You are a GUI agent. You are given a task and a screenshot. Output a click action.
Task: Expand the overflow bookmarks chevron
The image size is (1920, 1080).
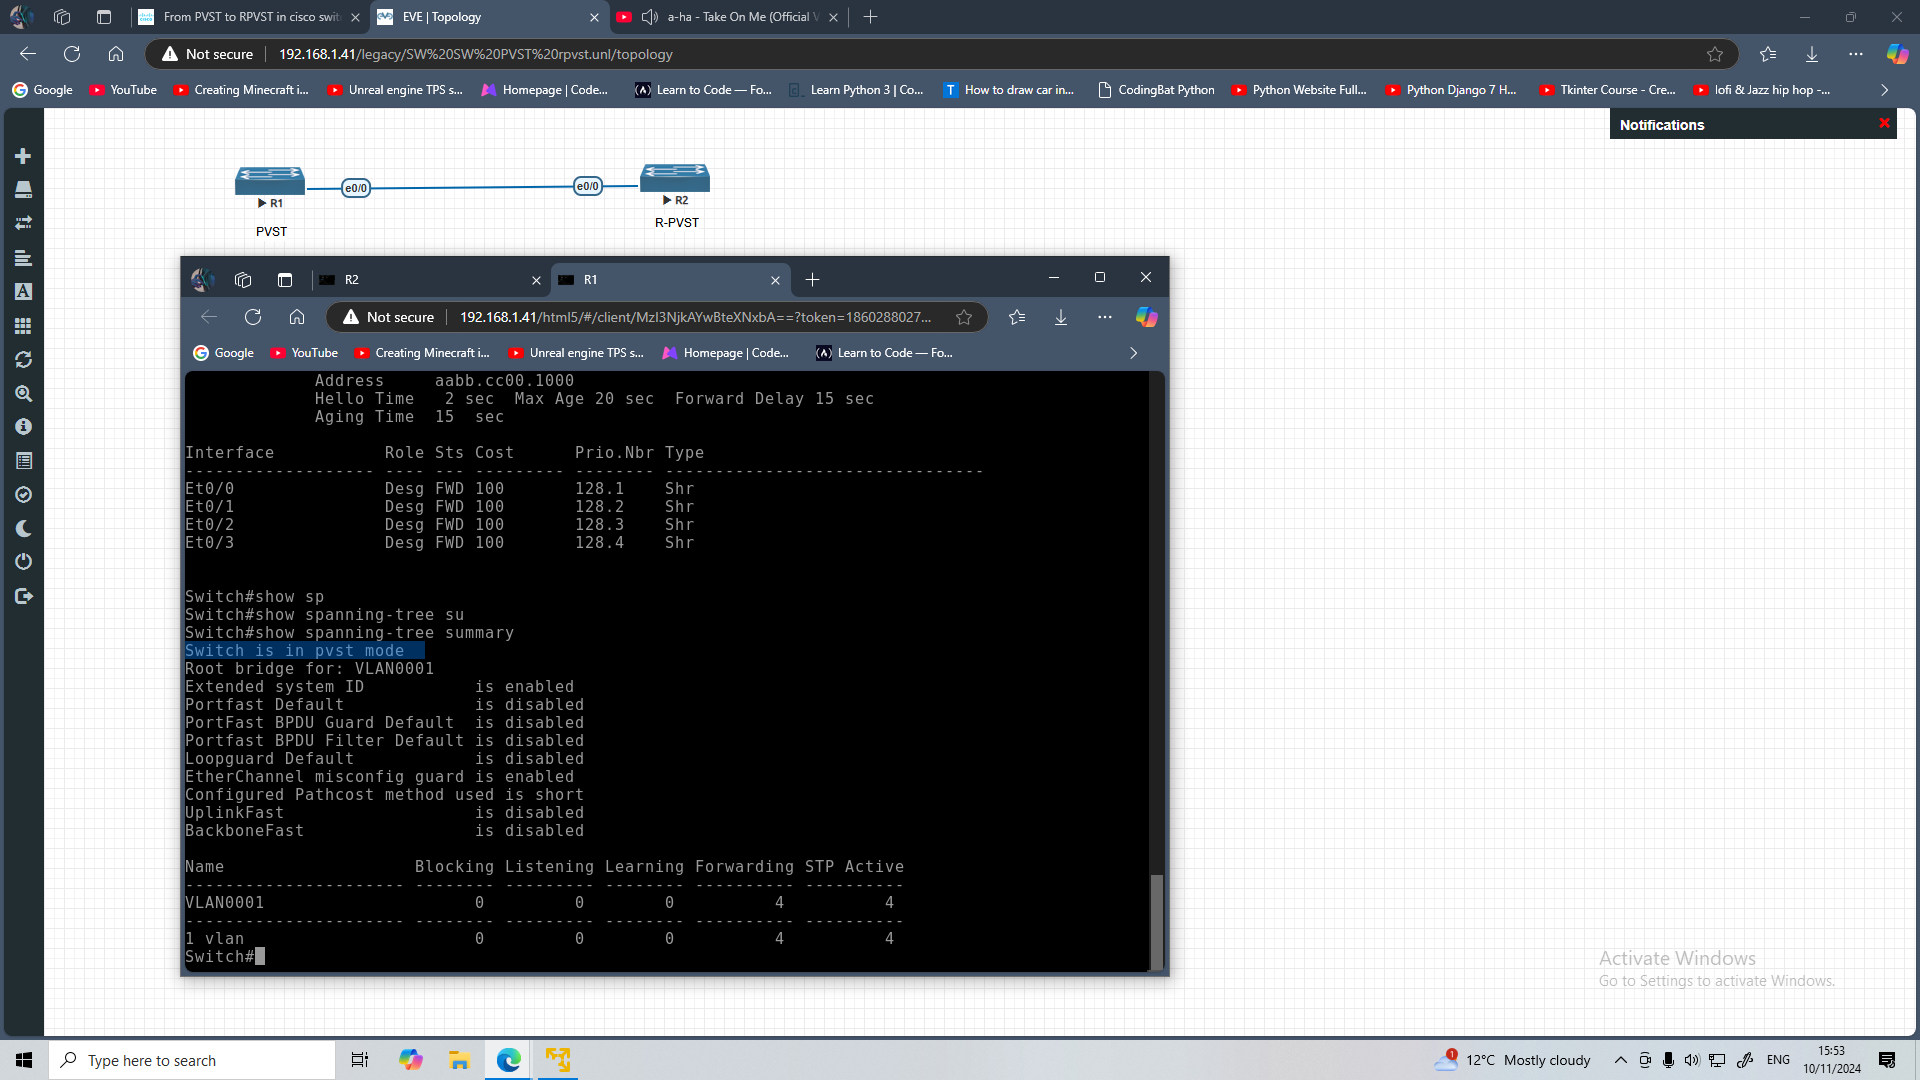coord(1884,89)
